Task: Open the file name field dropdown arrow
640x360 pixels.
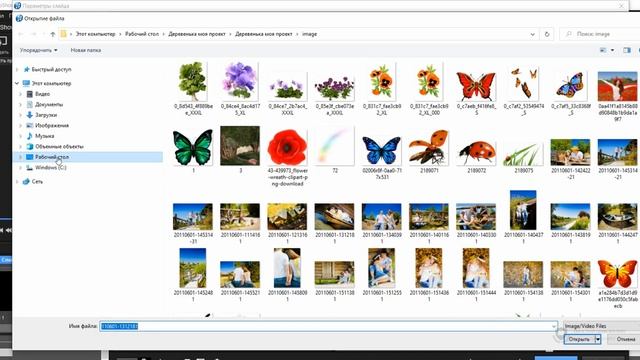Action: tap(553, 326)
